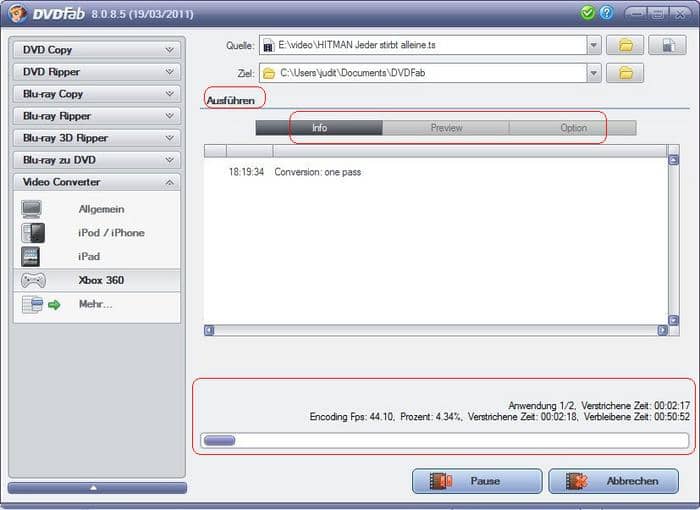Switch to the Preview tab
Screen dimensions: 700x510
tap(446, 128)
